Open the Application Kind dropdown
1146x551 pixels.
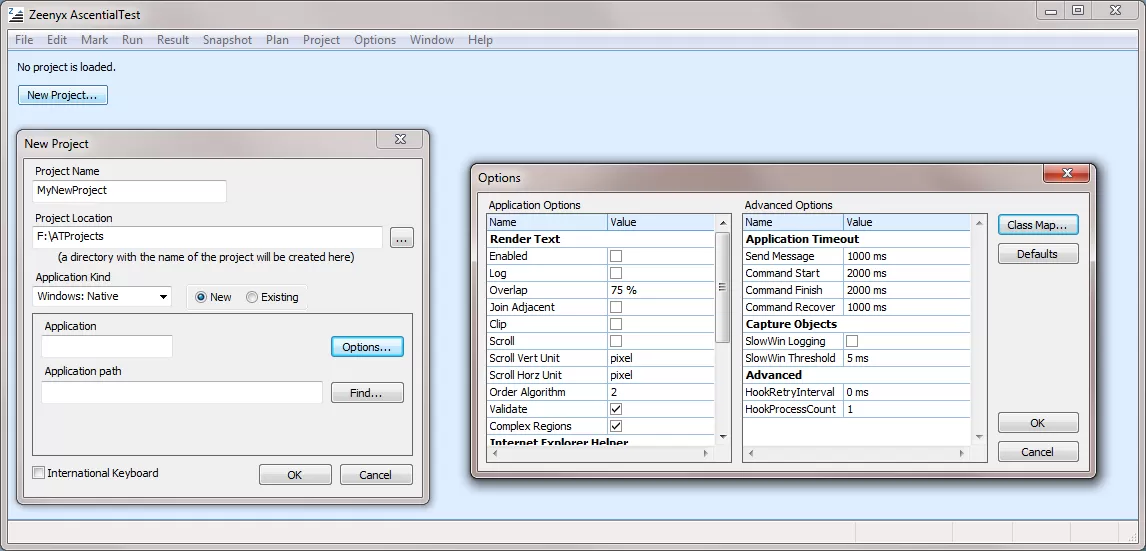pyautogui.click(x=102, y=297)
